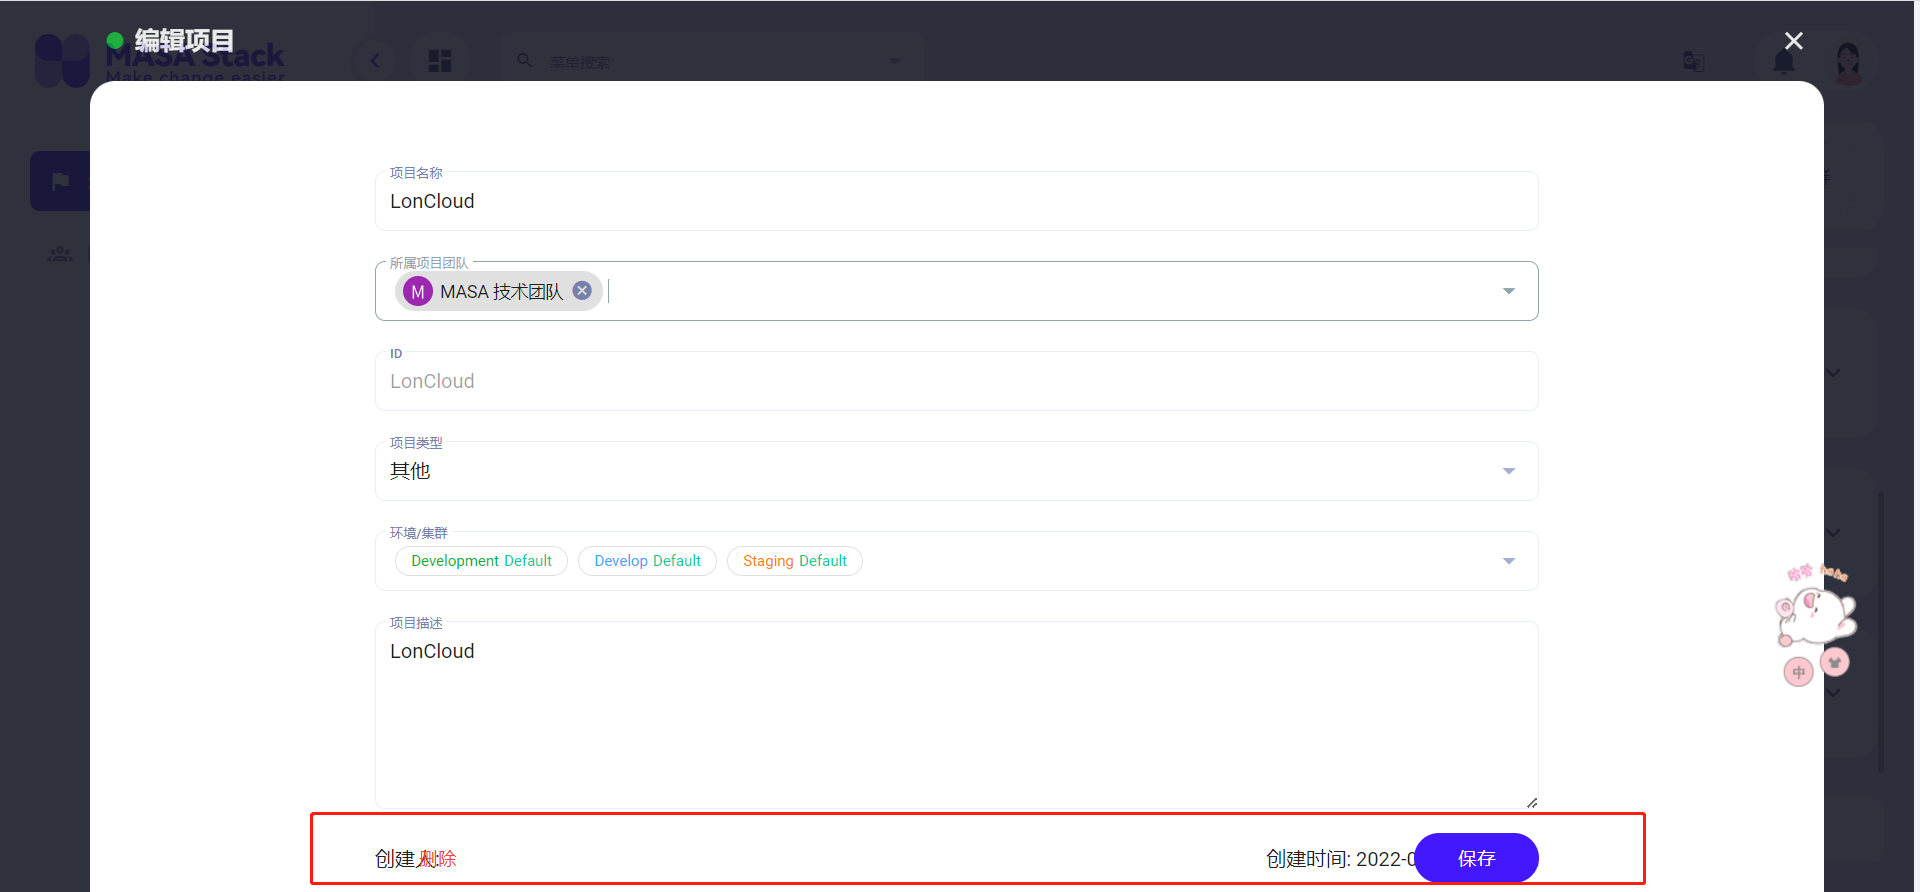Image resolution: width=1920 pixels, height=892 pixels.
Task: Close the edit project dialog
Action: [x=1794, y=41]
